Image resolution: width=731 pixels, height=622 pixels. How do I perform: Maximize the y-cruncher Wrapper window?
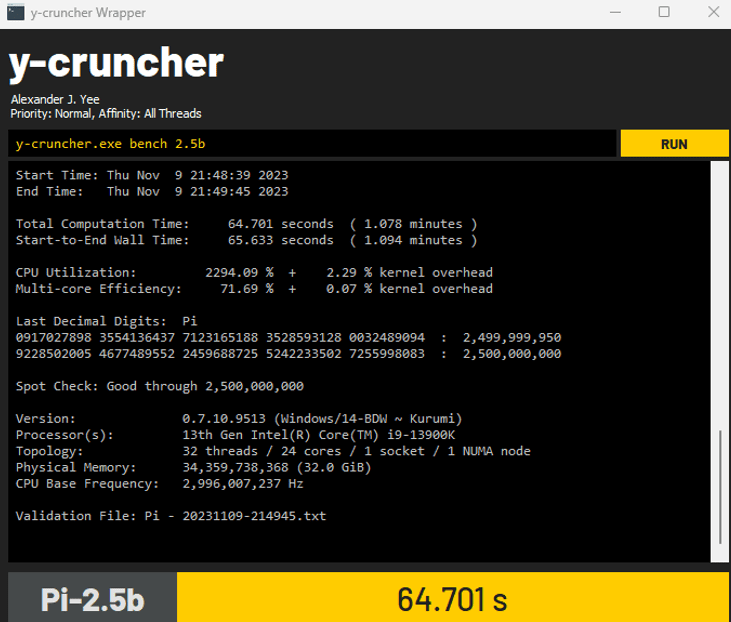click(x=664, y=12)
